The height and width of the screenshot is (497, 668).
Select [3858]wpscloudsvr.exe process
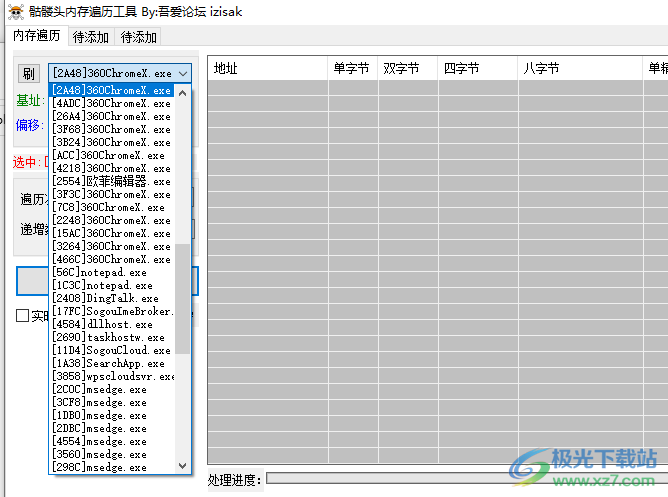click(x=112, y=377)
